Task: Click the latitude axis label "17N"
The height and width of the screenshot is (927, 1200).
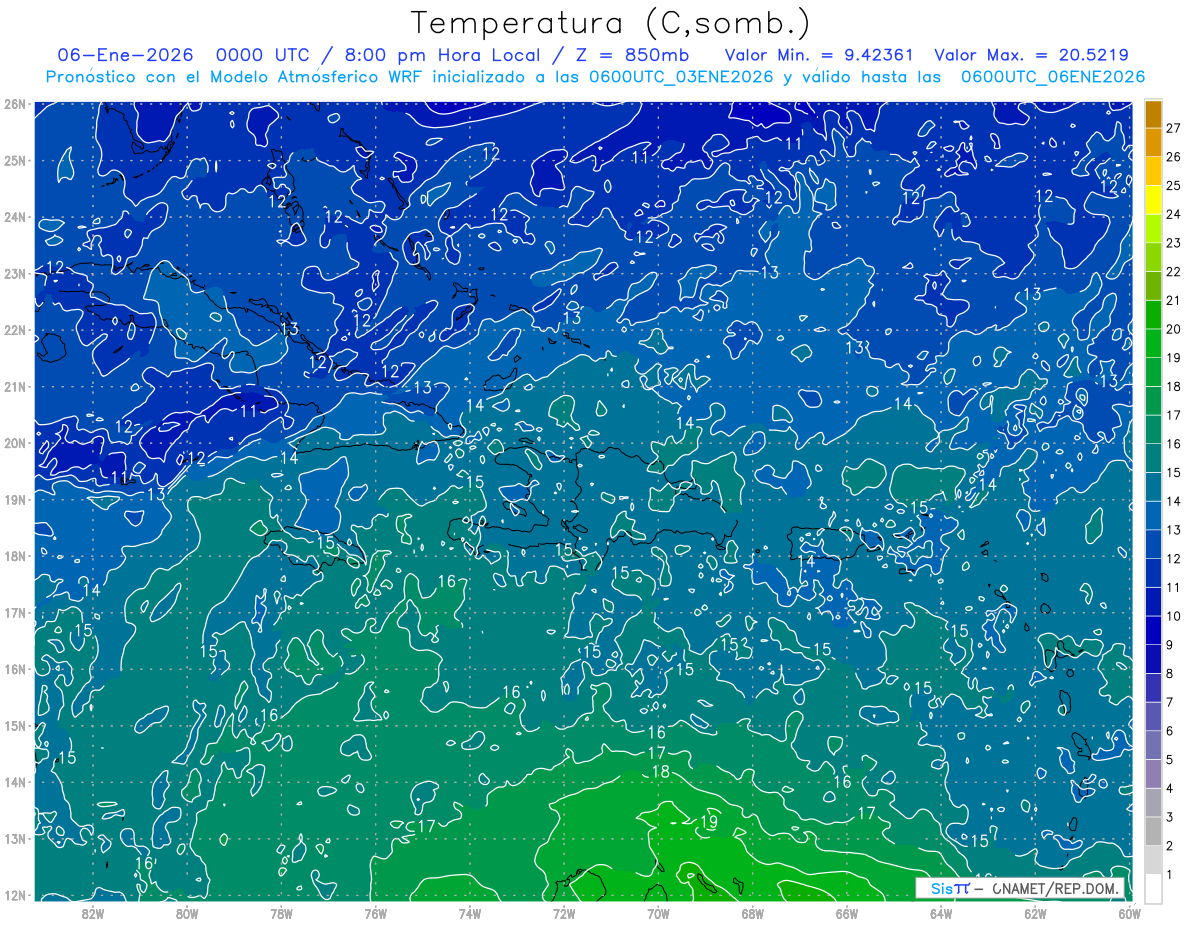Action: click(x=15, y=613)
